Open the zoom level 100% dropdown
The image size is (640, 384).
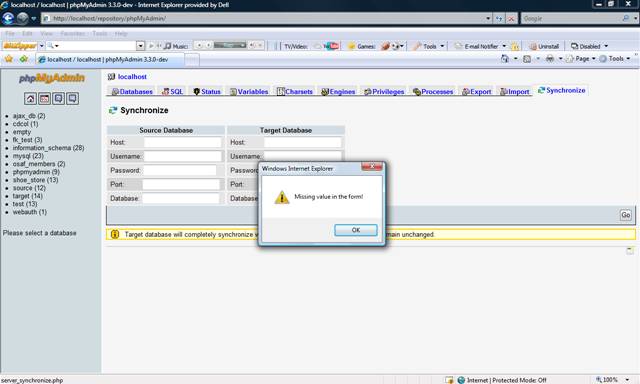click(612, 380)
